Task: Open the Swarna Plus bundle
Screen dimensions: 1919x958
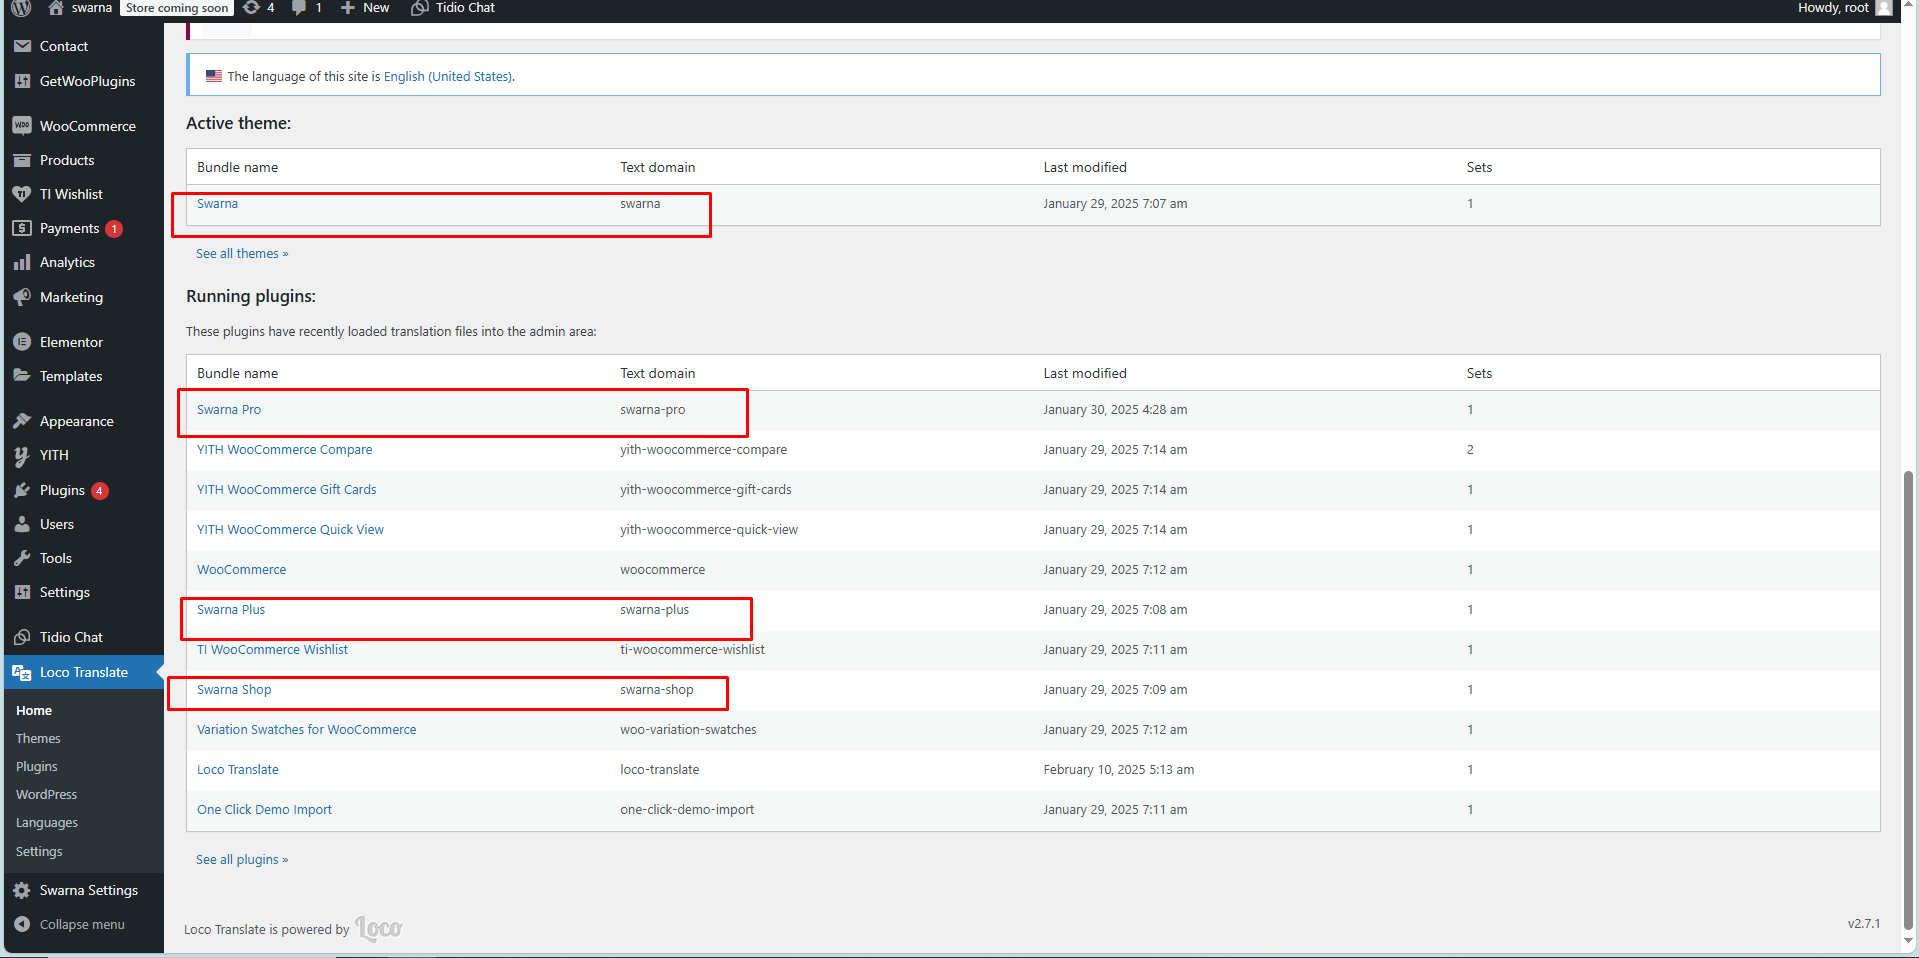Action: [x=231, y=609]
